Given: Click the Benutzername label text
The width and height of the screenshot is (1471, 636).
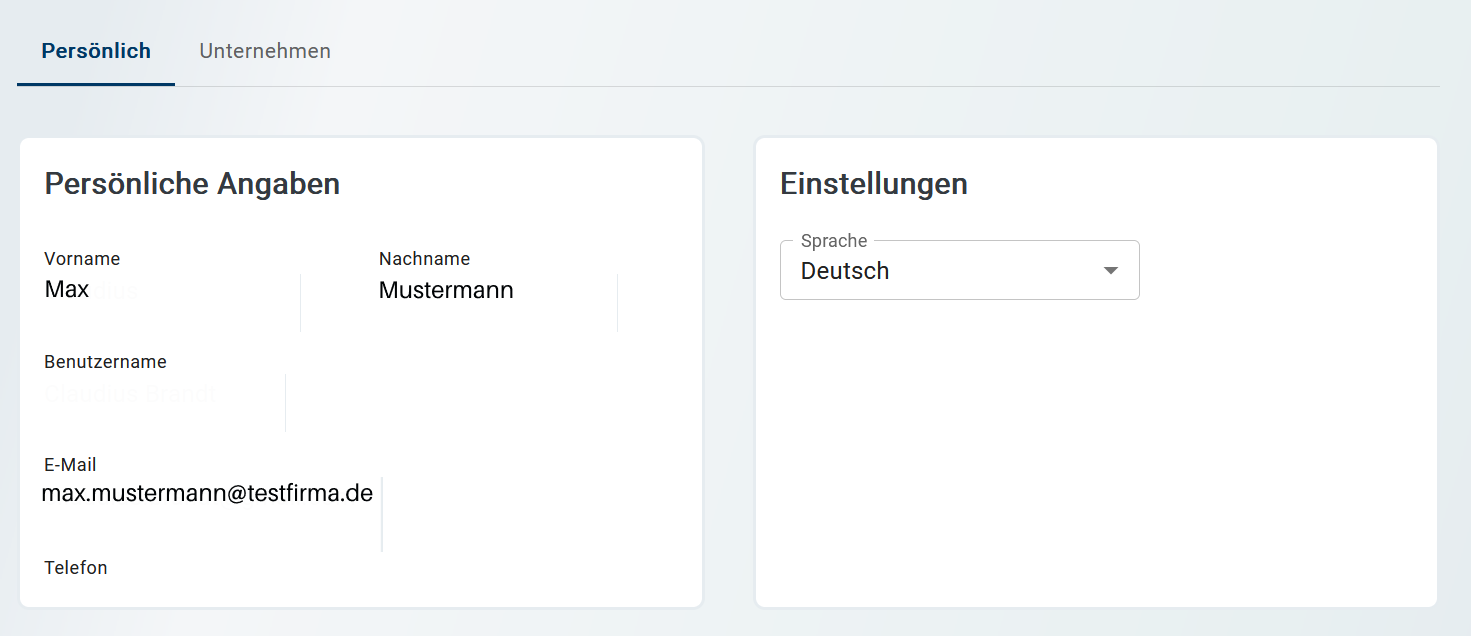Looking at the screenshot, I should 105,362.
